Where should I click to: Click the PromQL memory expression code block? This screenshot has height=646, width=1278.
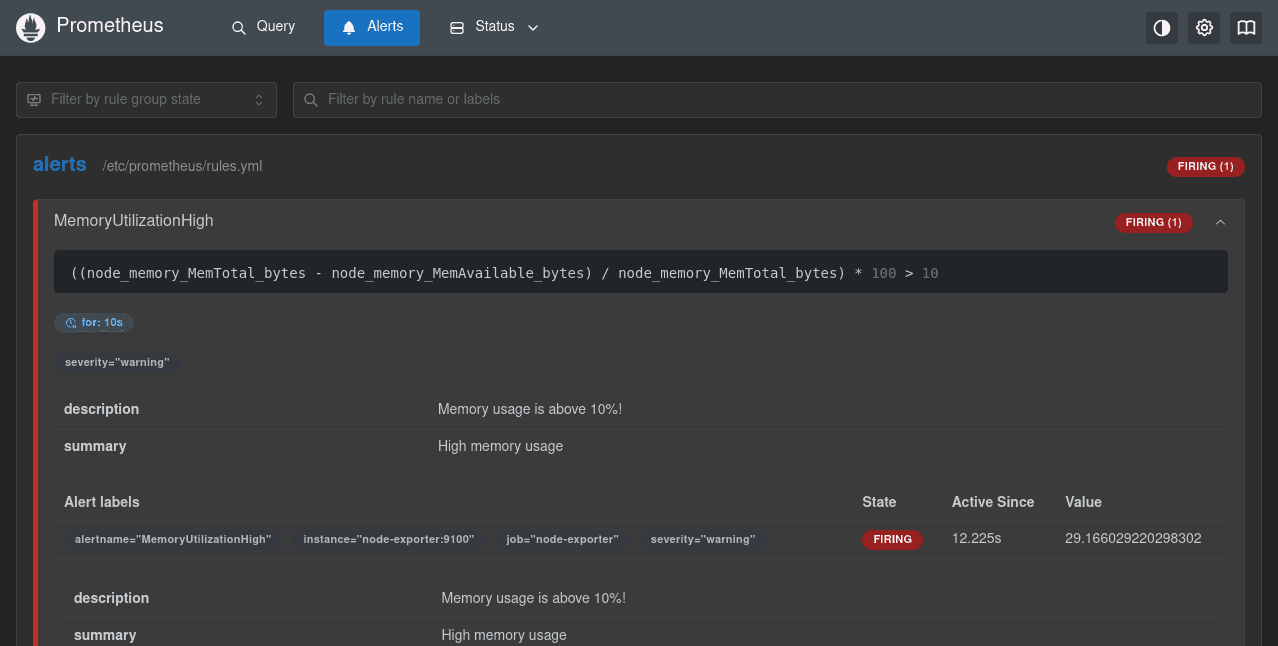pyautogui.click(x=640, y=273)
